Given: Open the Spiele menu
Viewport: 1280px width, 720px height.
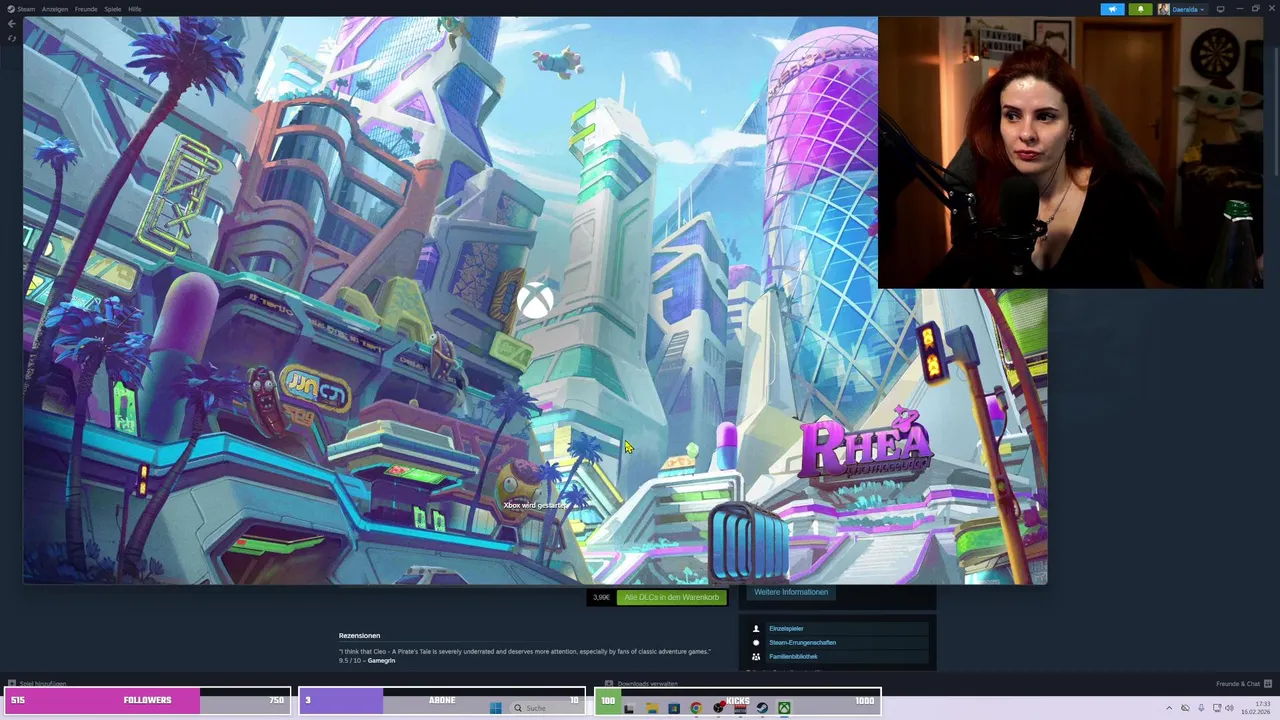Looking at the screenshot, I should pos(113,9).
